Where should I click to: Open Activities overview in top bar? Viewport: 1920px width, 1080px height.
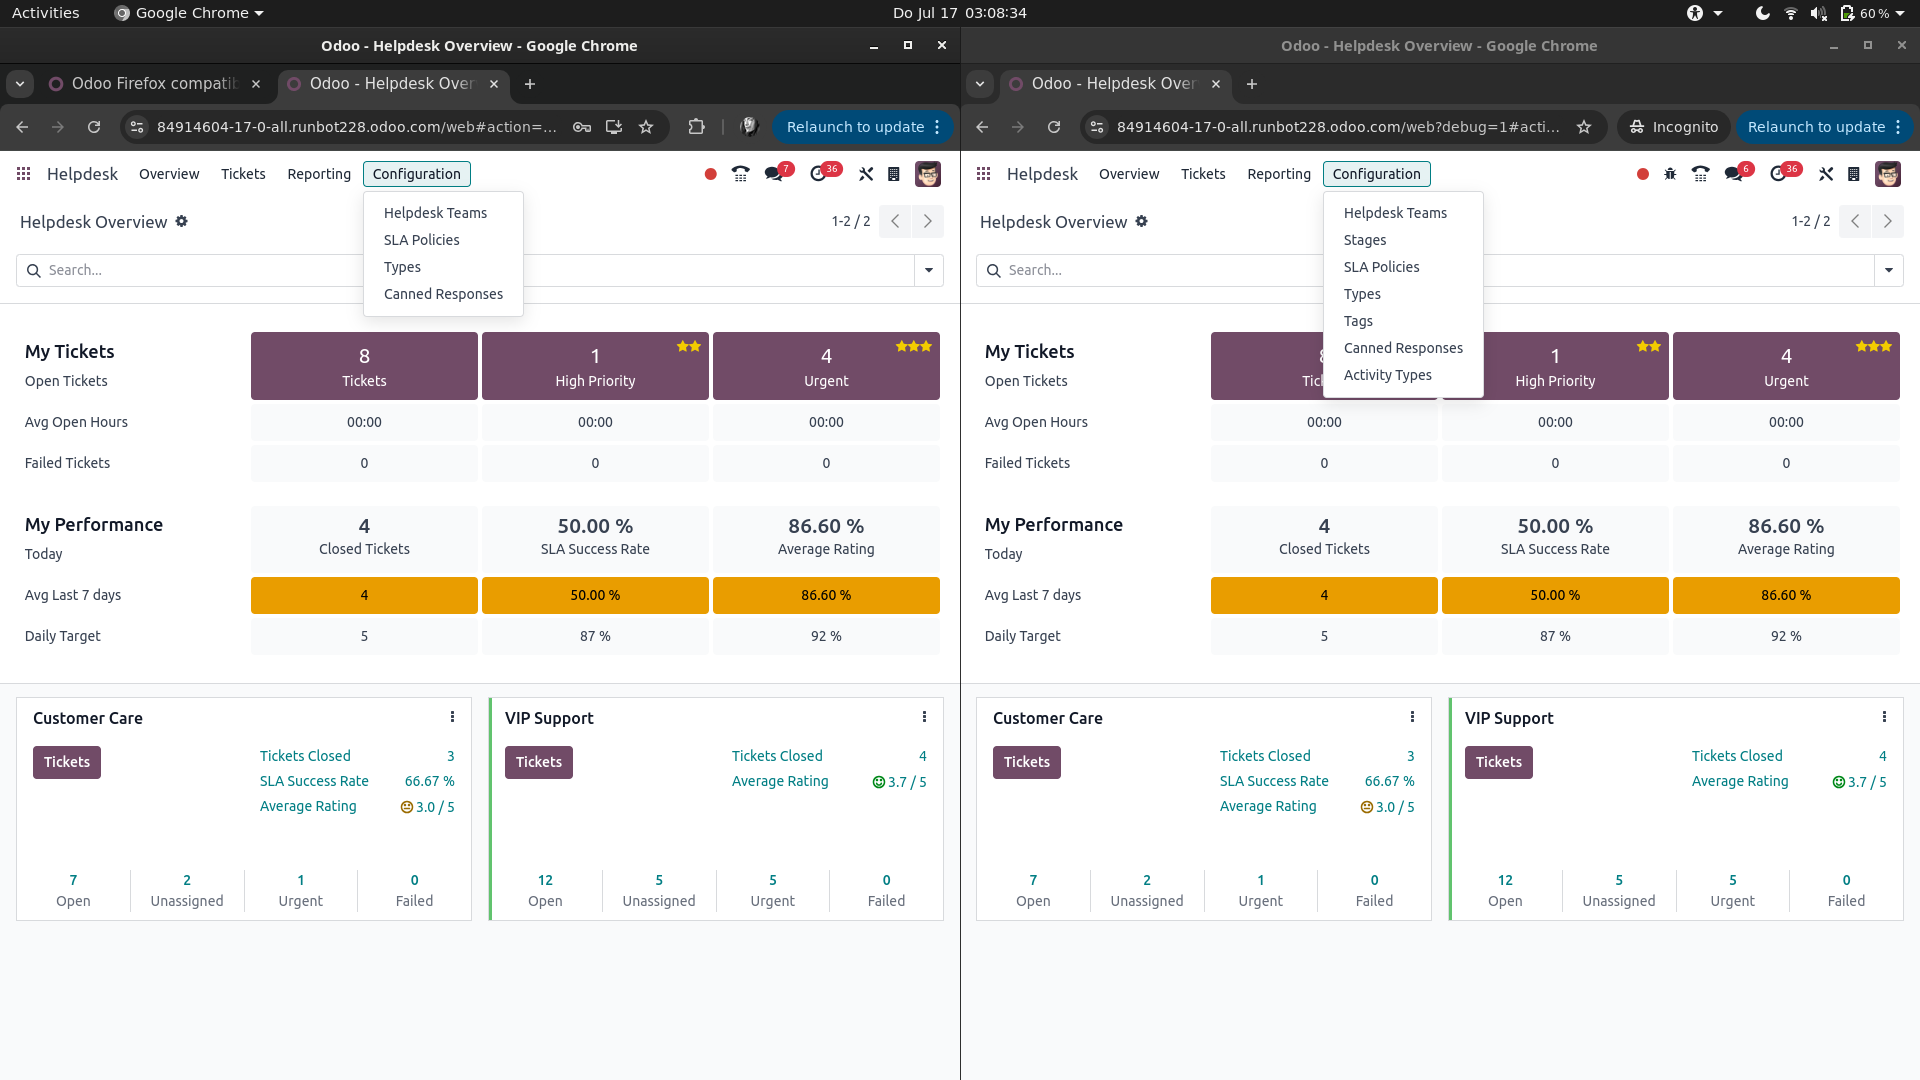[x=45, y=13]
